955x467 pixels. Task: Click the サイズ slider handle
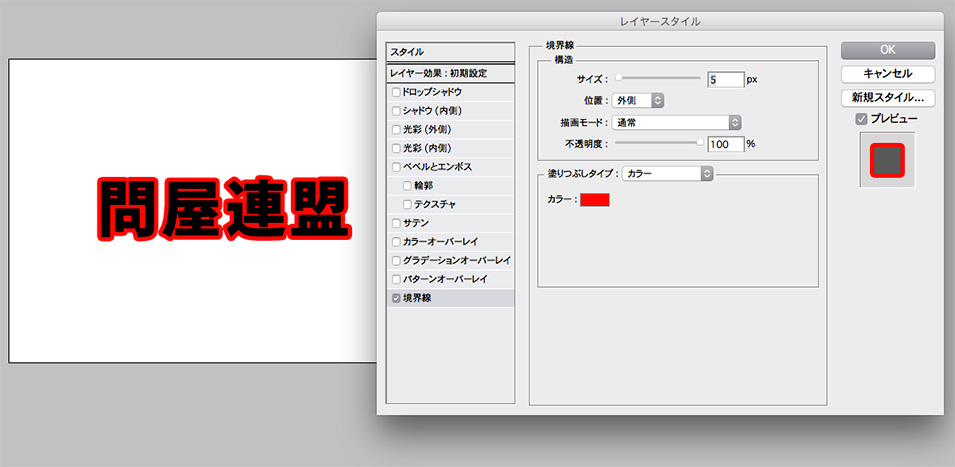pyautogui.click(x=618, y=77)
